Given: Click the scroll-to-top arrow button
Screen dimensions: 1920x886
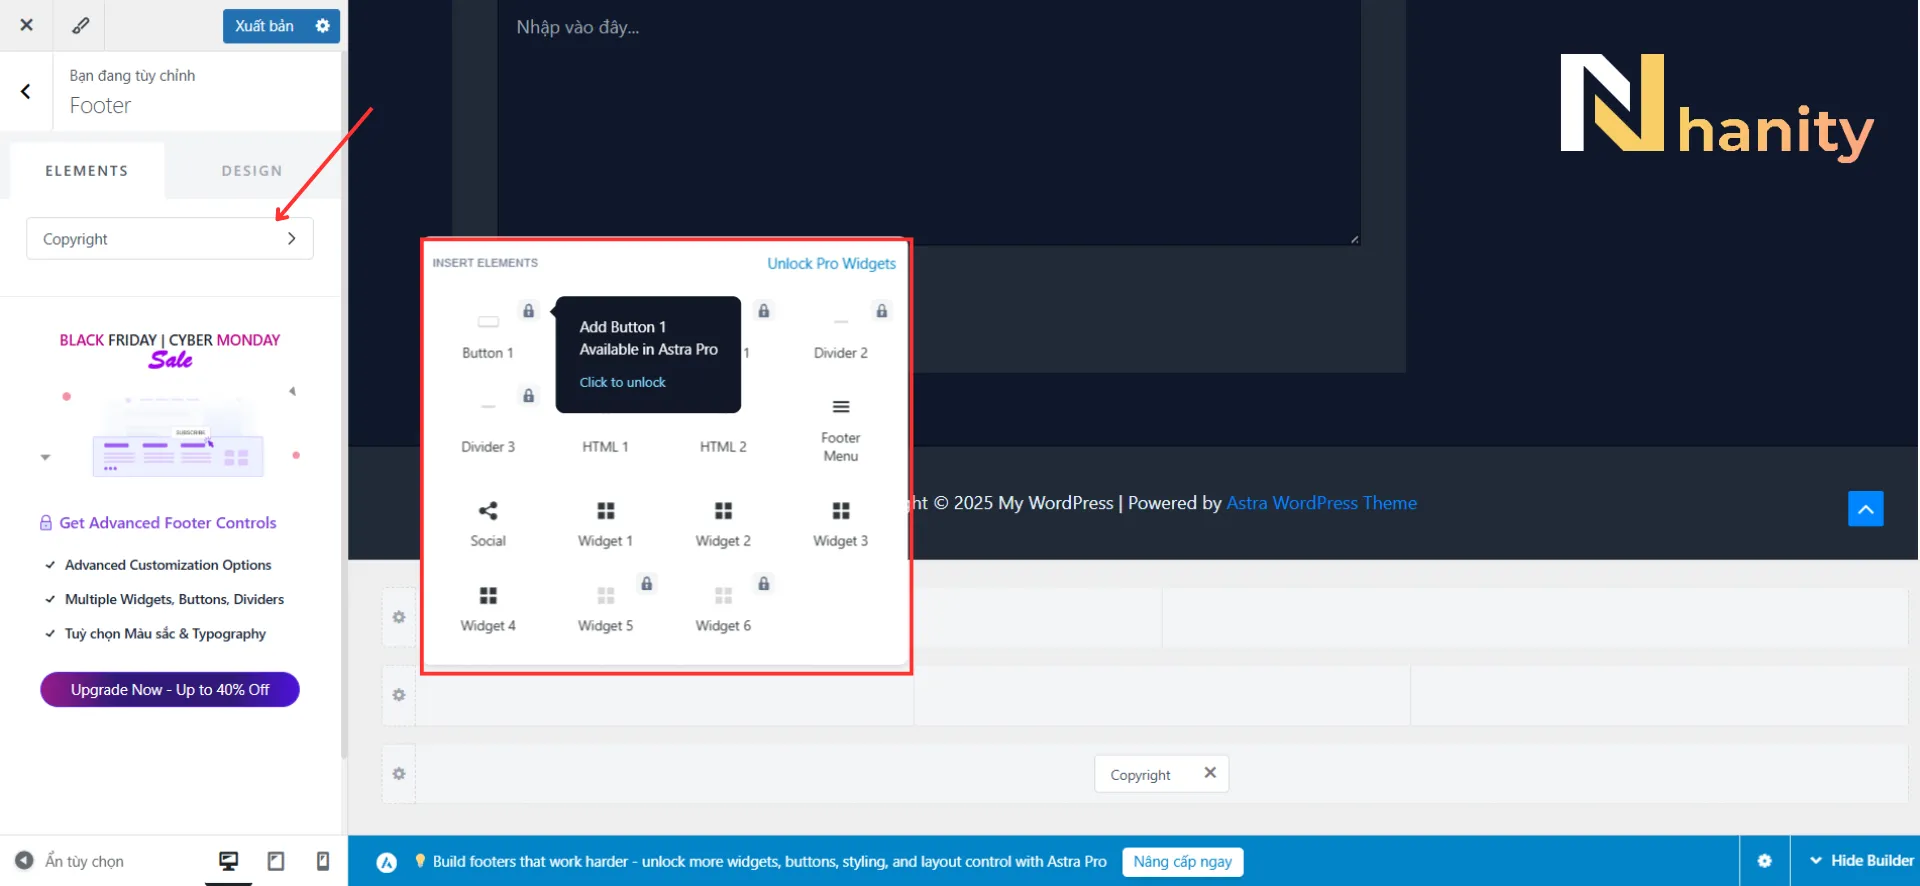Looking at the screenshot, I should [1865, 508].
